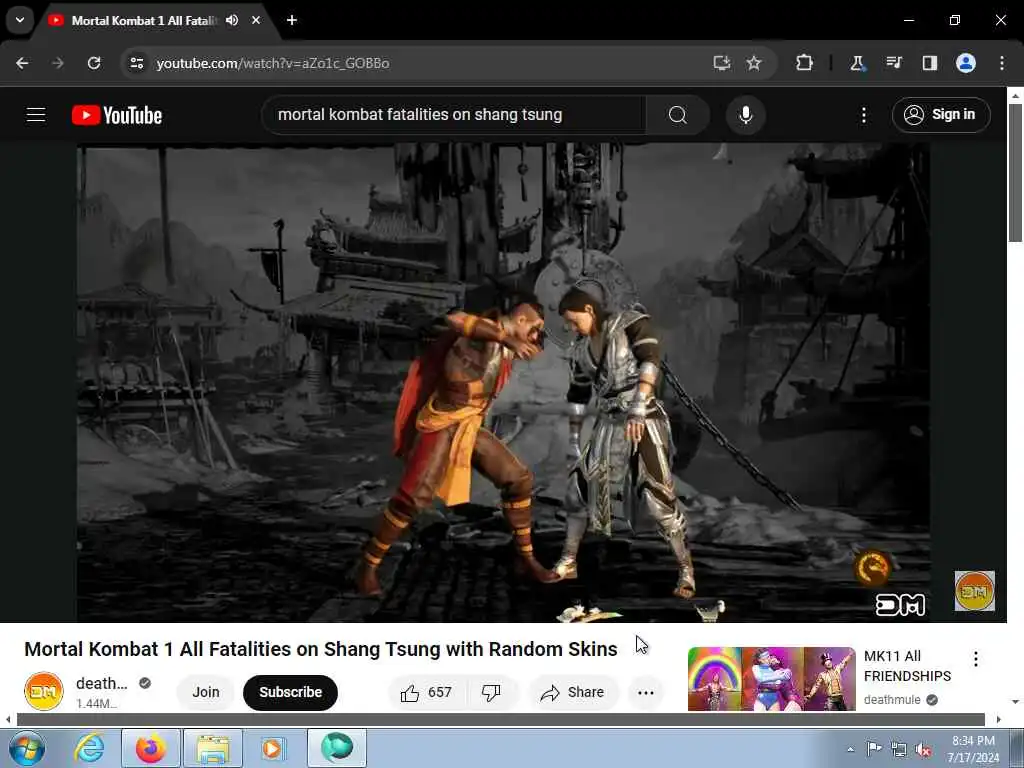Launch Internet Explorer from taskbar
Viewport: 1024px width, 768px height.
pyautogui.click(x=89, y=748)
